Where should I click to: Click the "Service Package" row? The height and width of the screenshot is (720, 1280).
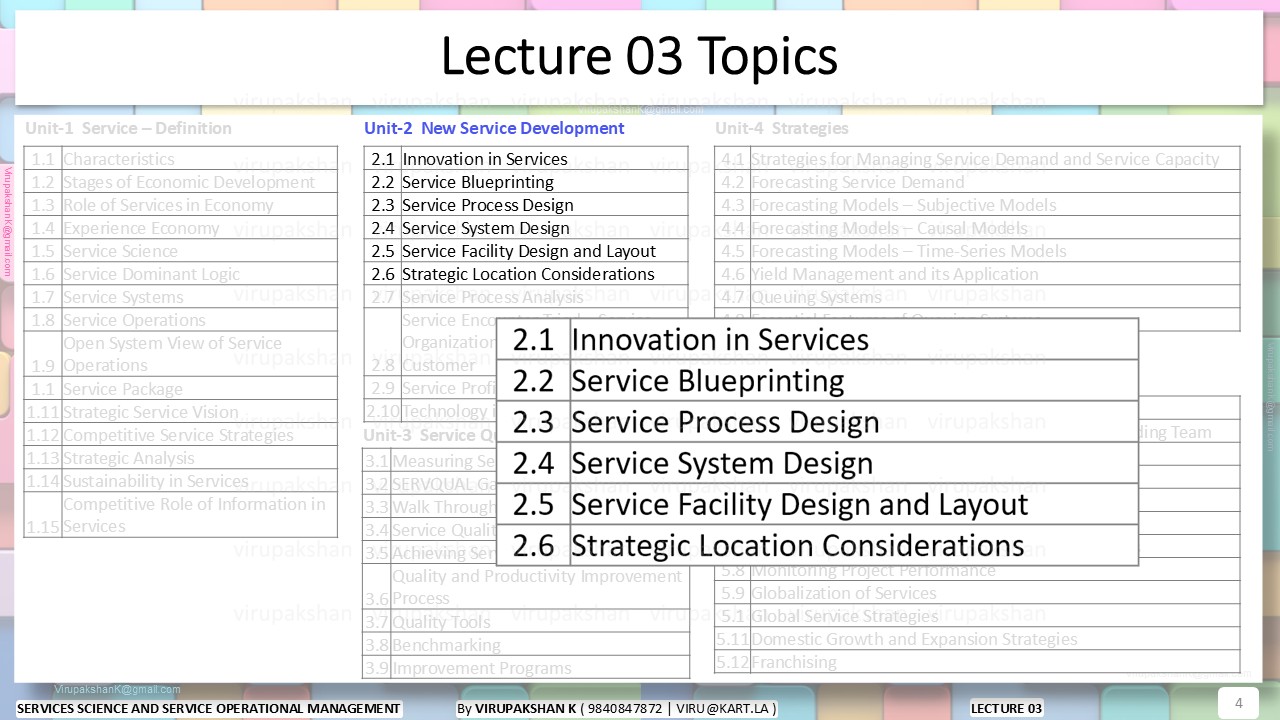click(181, 389)
